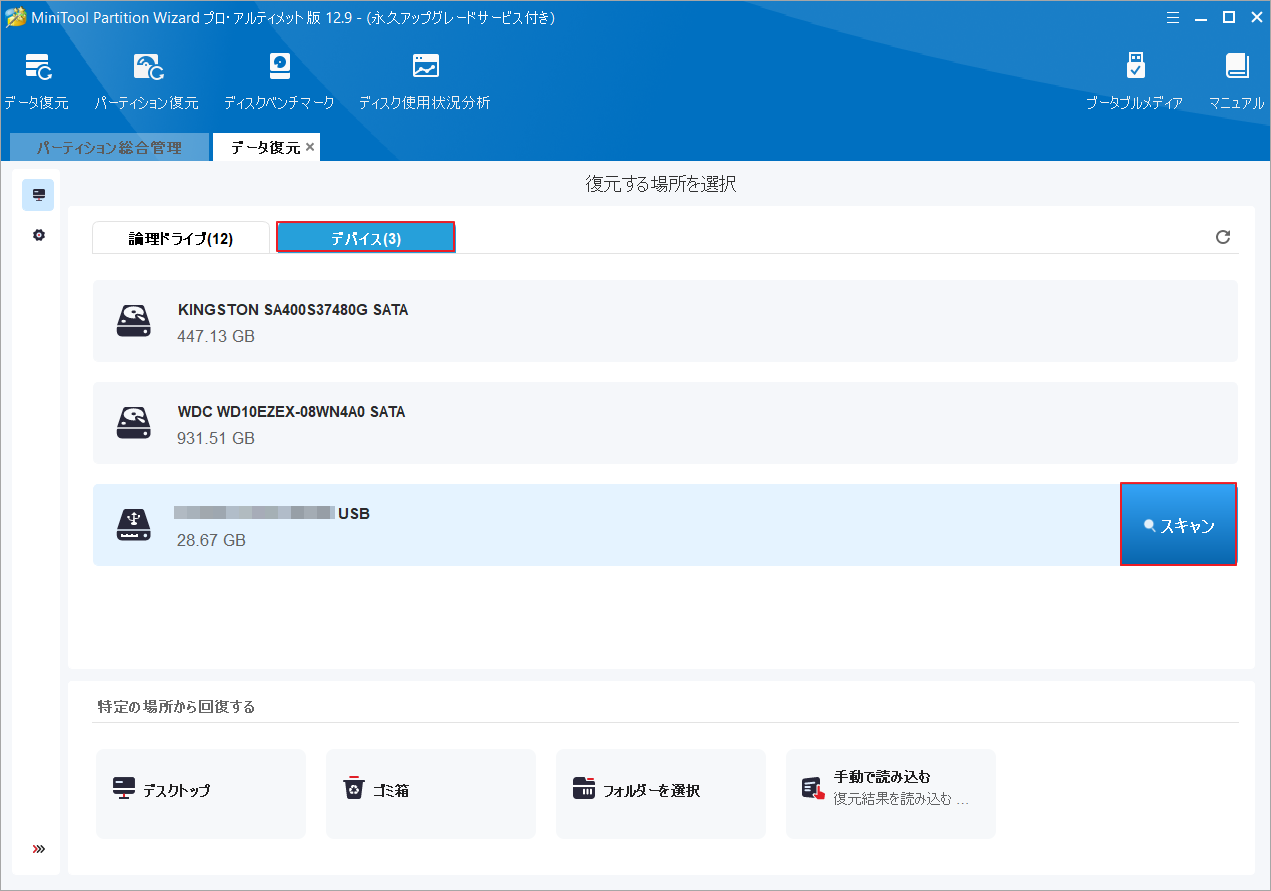Choose フォルダーを選択 location

[x=661, y=794]
